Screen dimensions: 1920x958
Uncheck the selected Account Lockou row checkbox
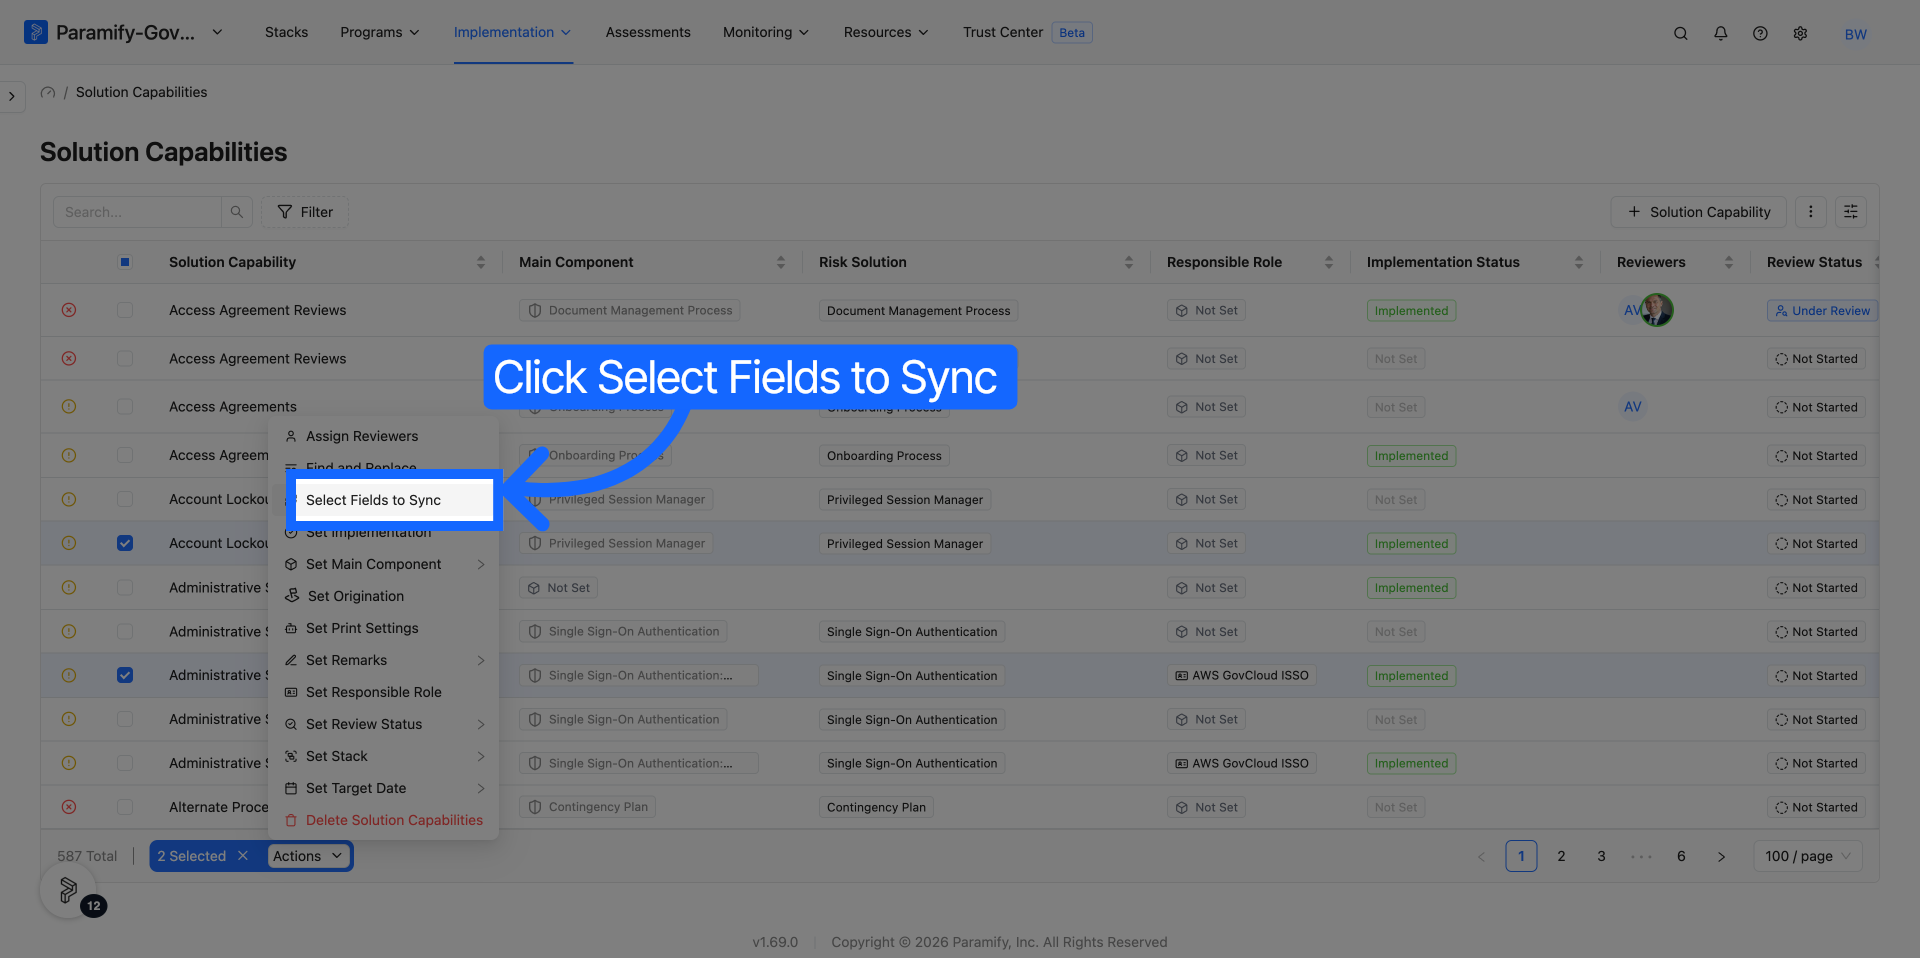point(125,543)
